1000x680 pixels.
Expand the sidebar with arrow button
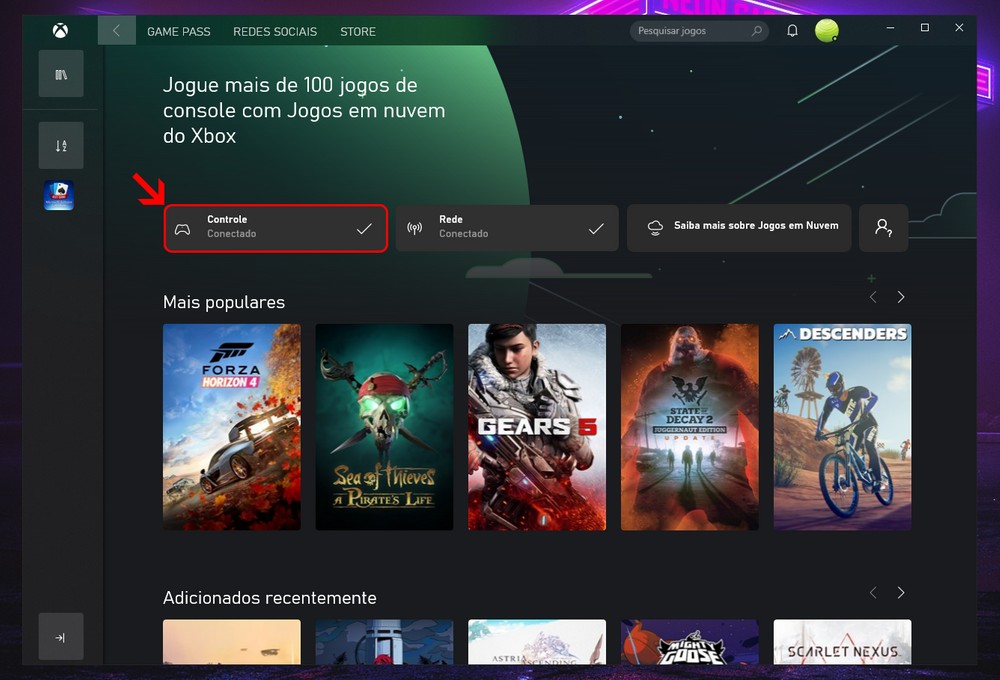[x=61, y=637]
